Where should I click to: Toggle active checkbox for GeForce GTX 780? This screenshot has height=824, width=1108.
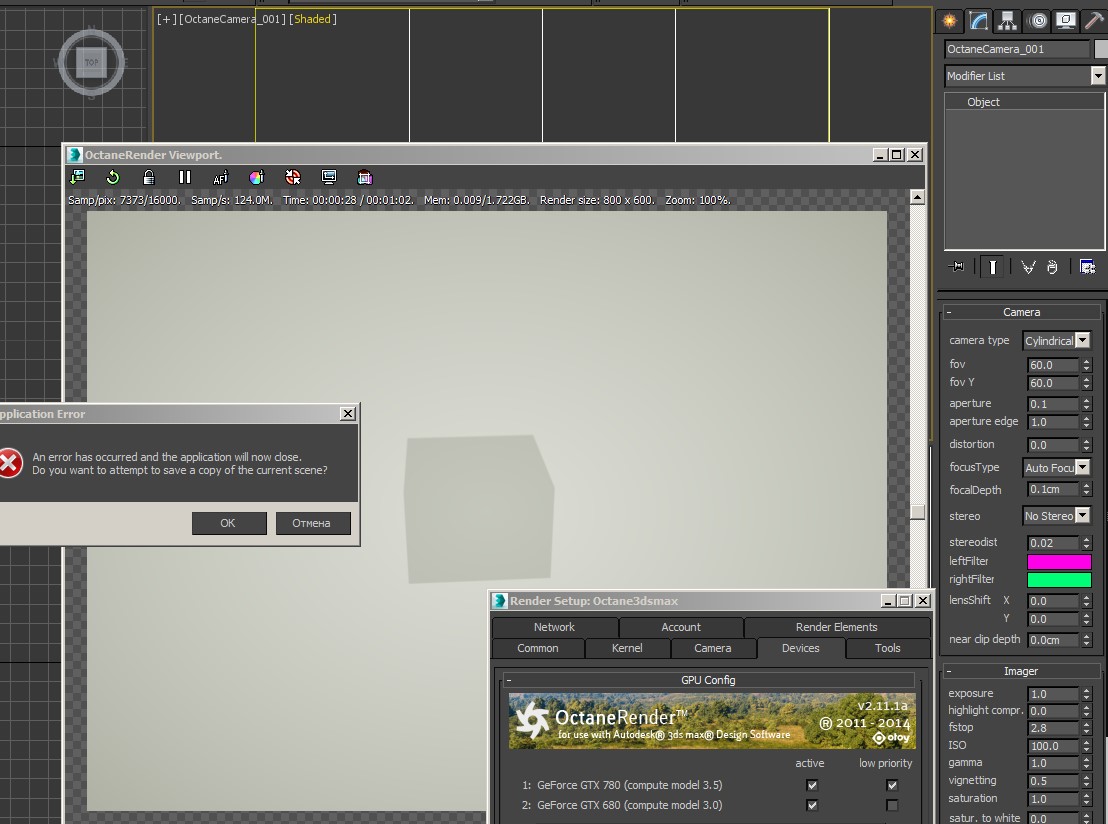click(812, 785)
